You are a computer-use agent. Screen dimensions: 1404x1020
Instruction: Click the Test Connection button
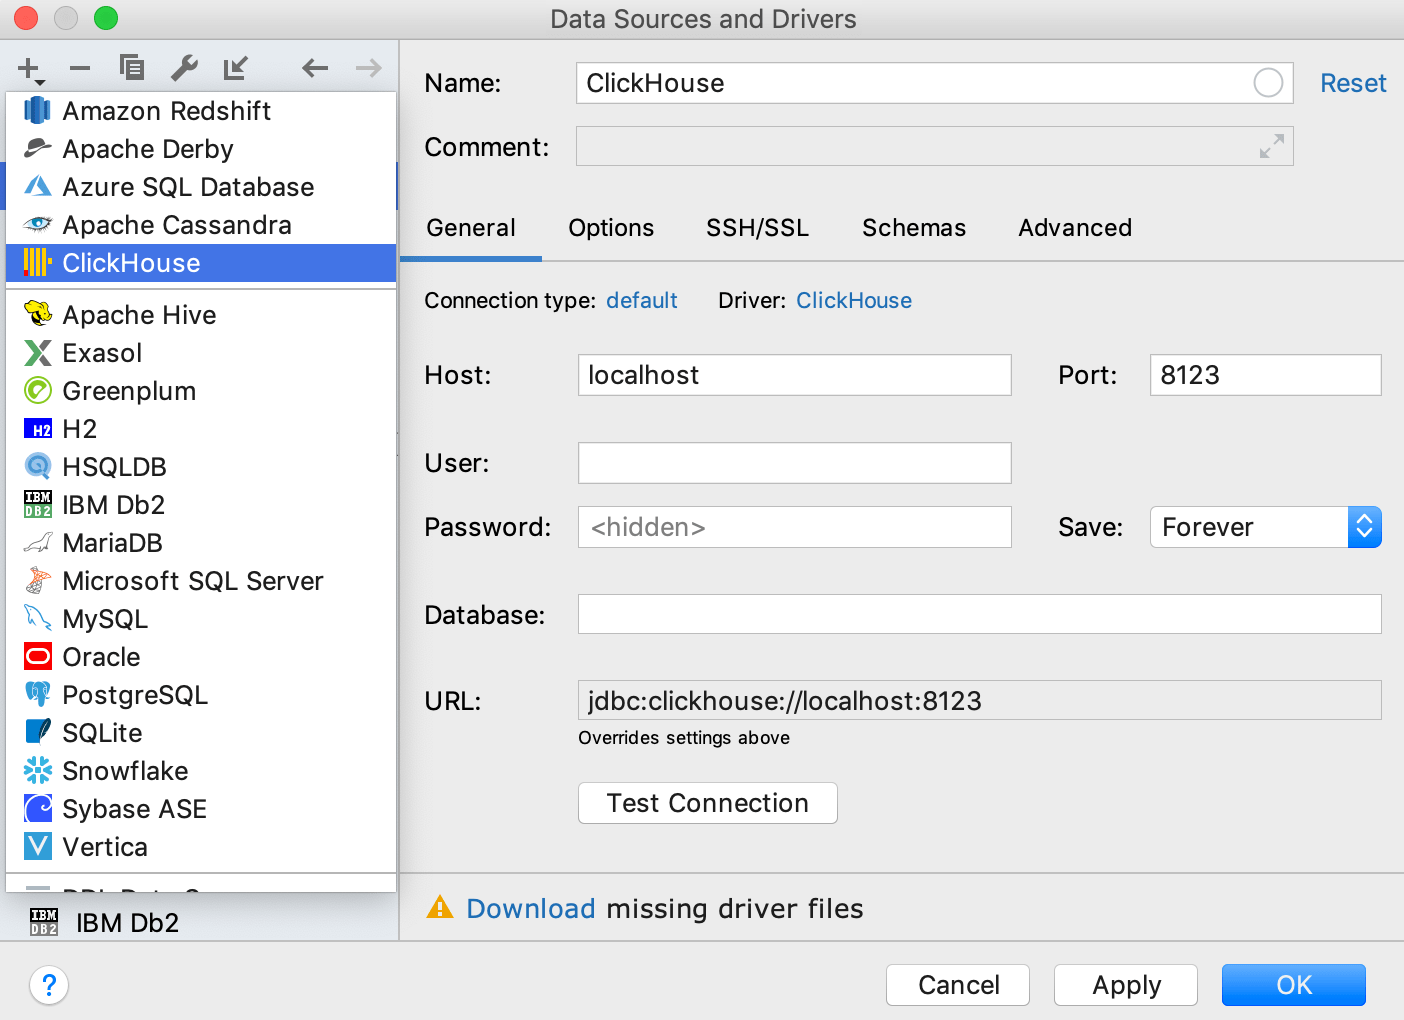(x=708, y=803)
